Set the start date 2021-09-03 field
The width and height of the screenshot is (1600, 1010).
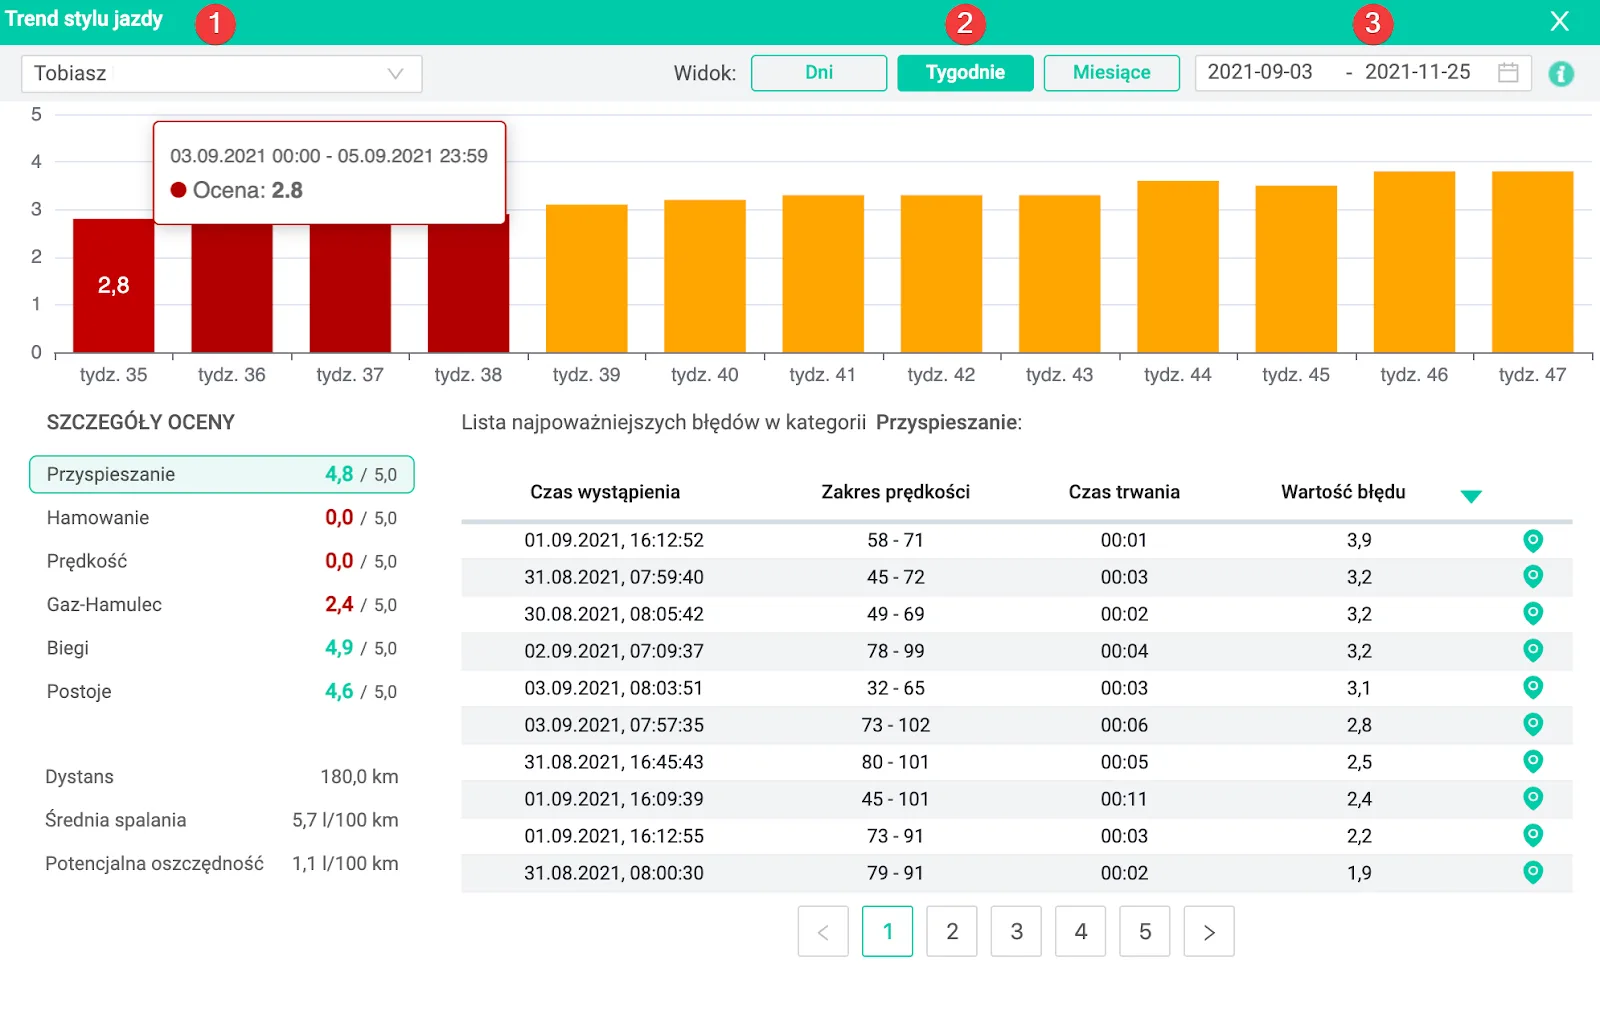click(1260, 72)
